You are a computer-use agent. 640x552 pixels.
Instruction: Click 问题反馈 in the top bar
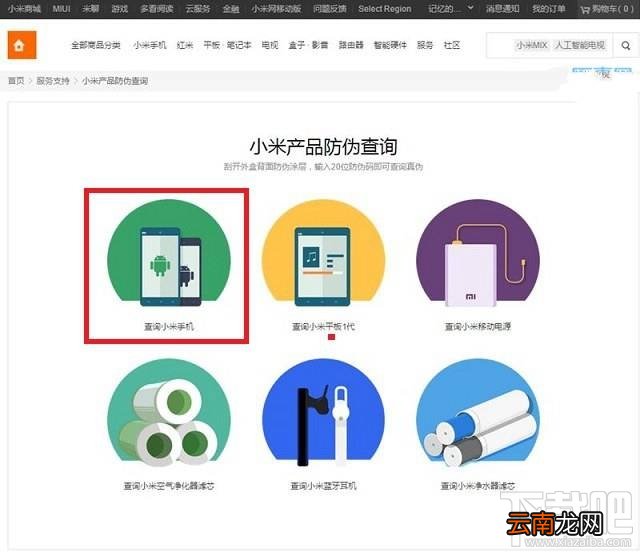pyautogui.click(x=330, y=9)
